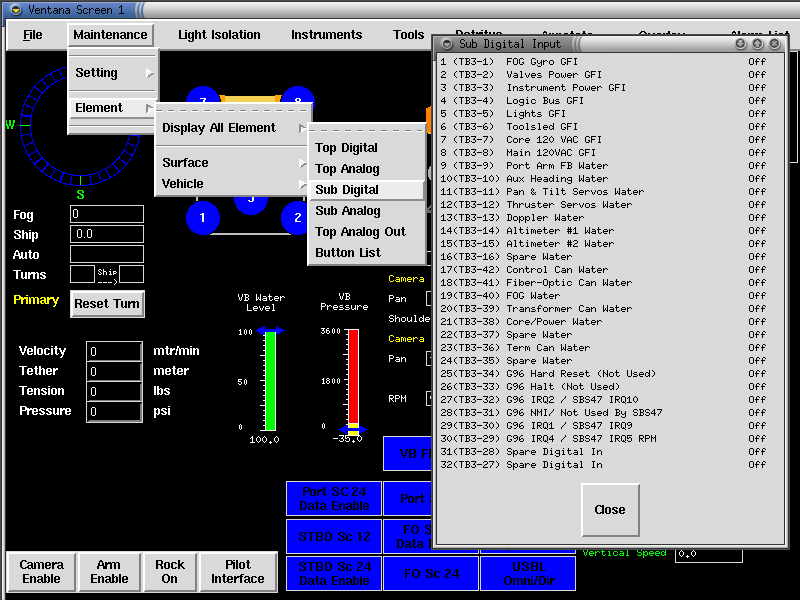Toggle the Rock On button
Image resolution: width=800 pixels, height=600 pixels.
(170, 572)
